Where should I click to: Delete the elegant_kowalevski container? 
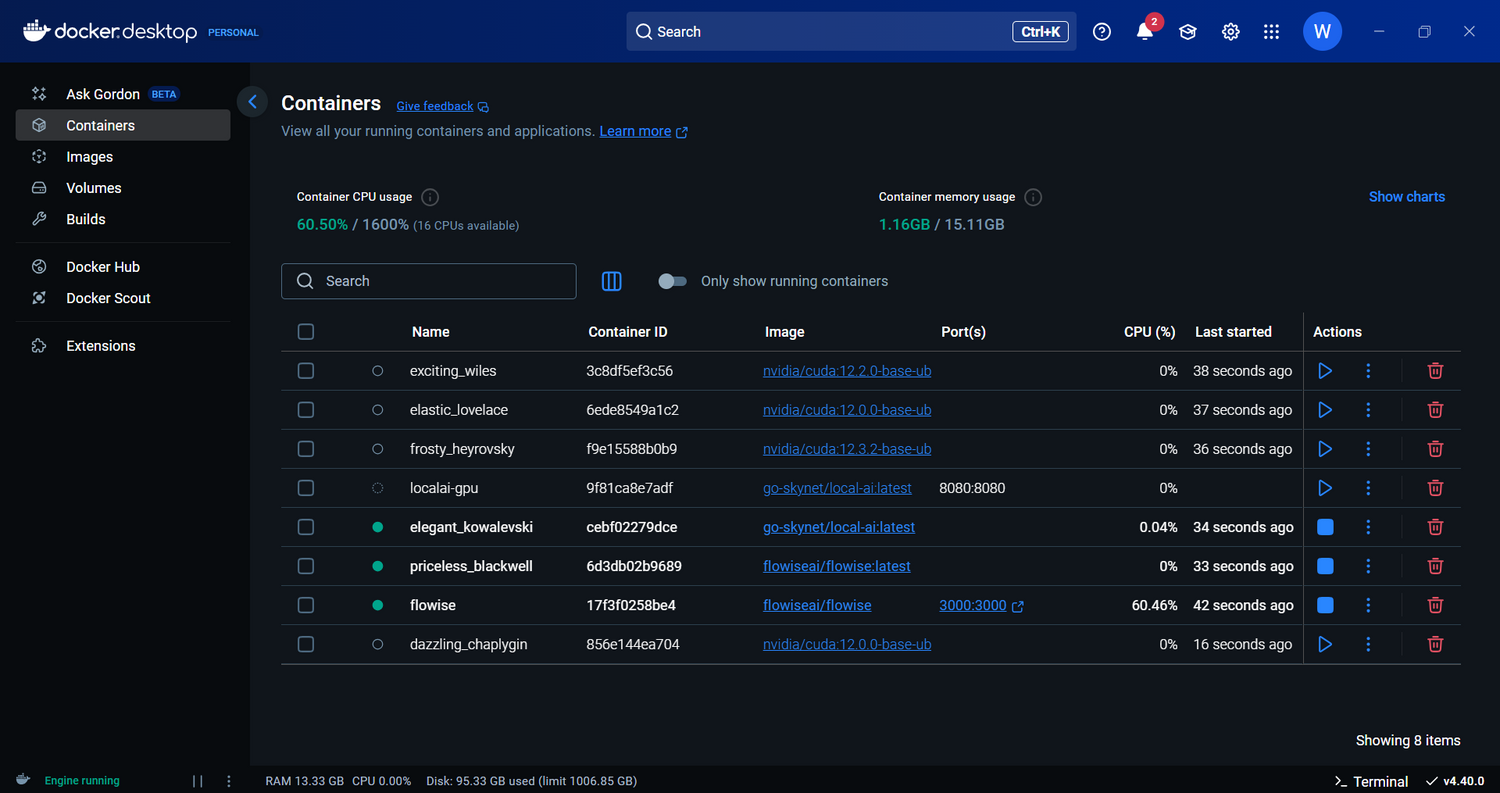coord(1435,527)
